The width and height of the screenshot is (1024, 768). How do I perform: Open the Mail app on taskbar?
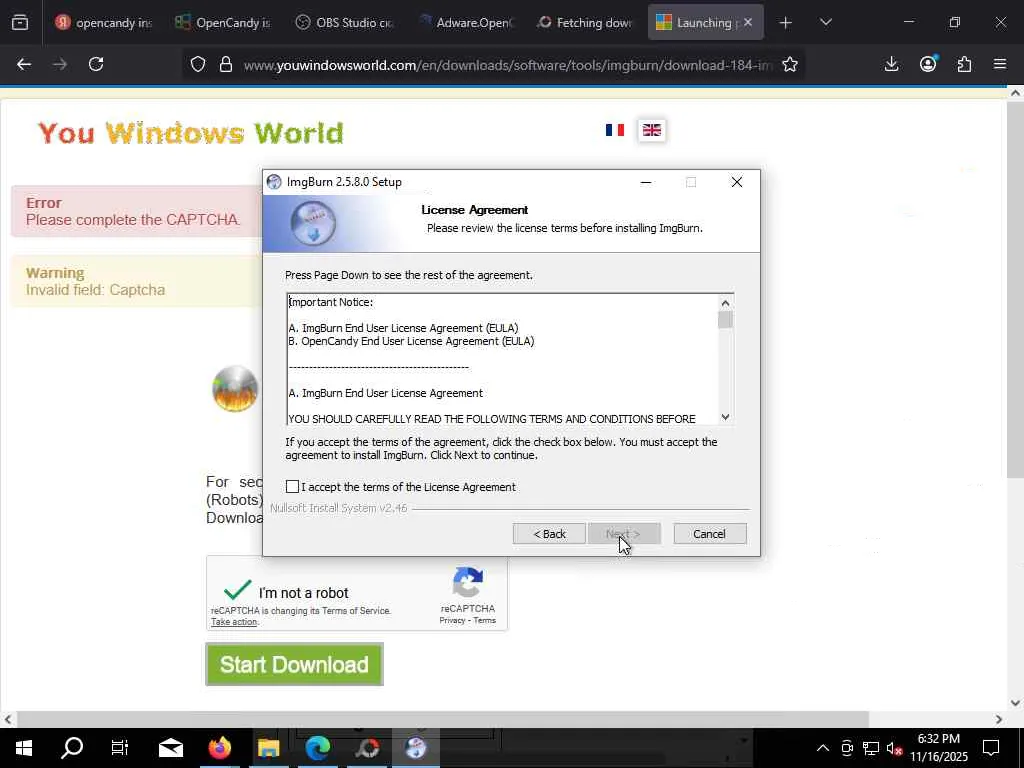click(x=170, y=748)
